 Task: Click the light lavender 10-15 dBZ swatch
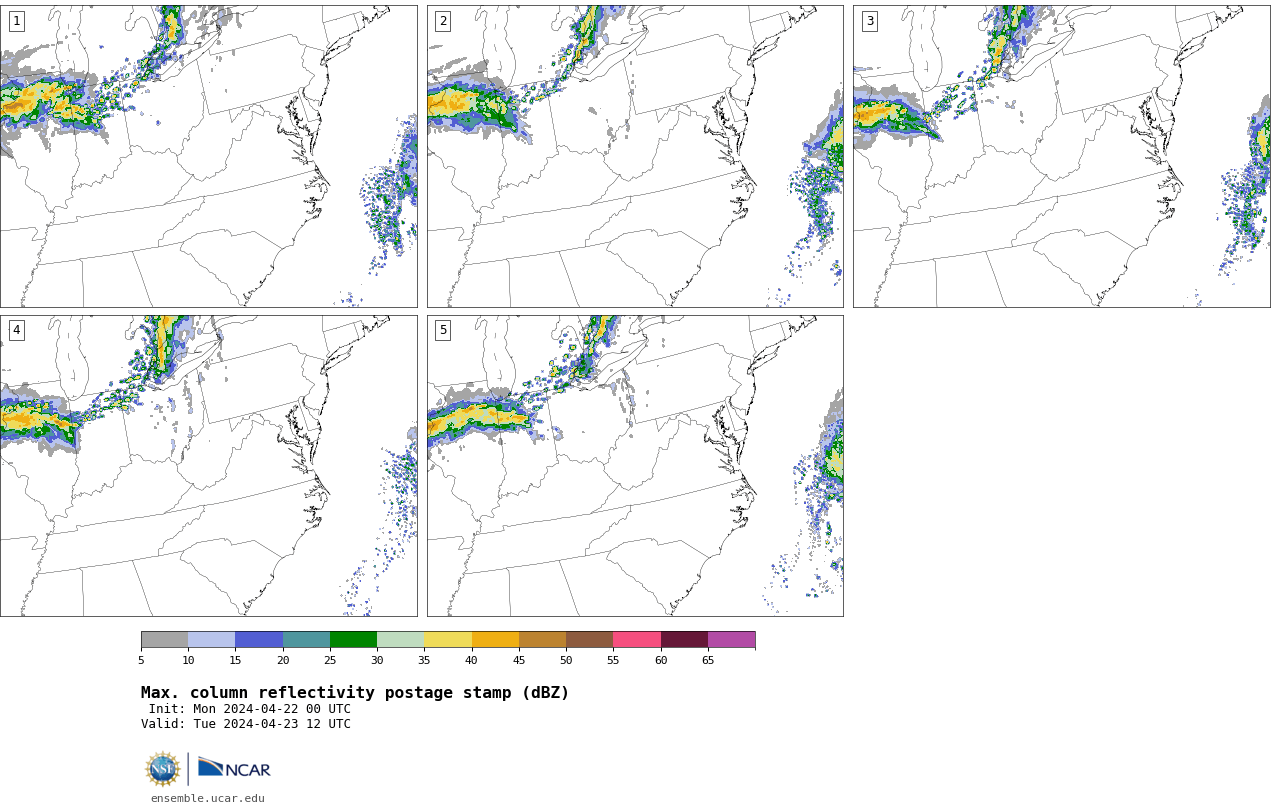(211, 640)
